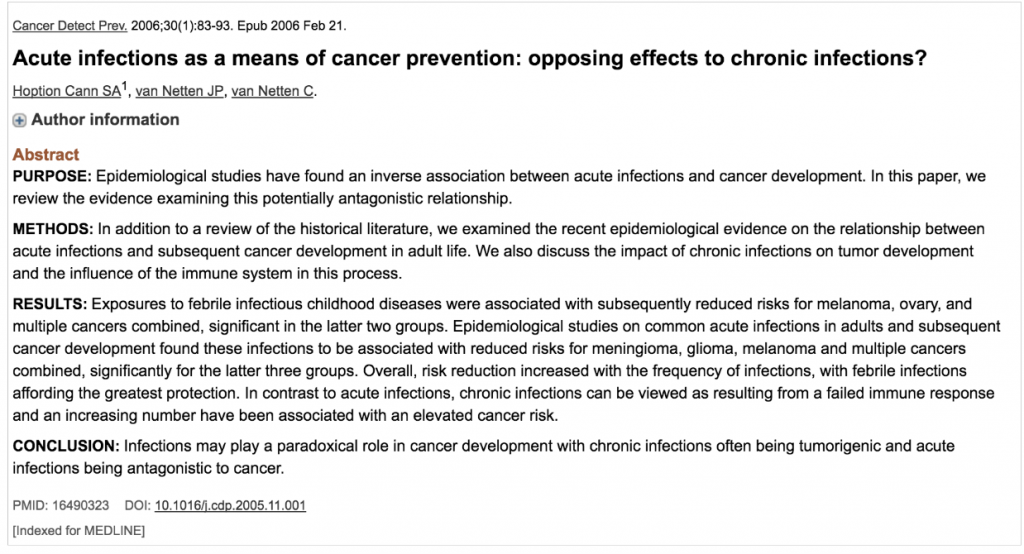This screenshot has width=1024, height=554.
Task: Click the Indexed for MEDLINE note
Action: coord(78,530)
